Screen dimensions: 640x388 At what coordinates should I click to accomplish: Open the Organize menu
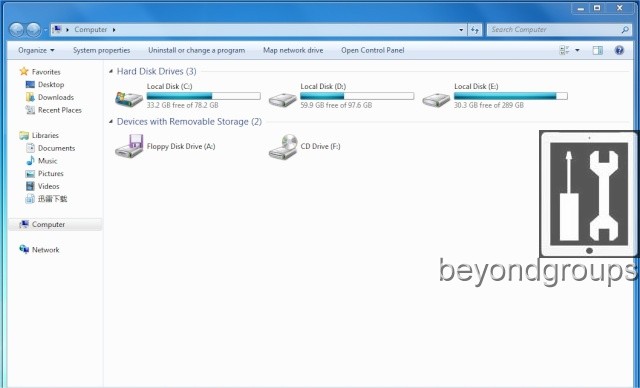click(36, 50)
